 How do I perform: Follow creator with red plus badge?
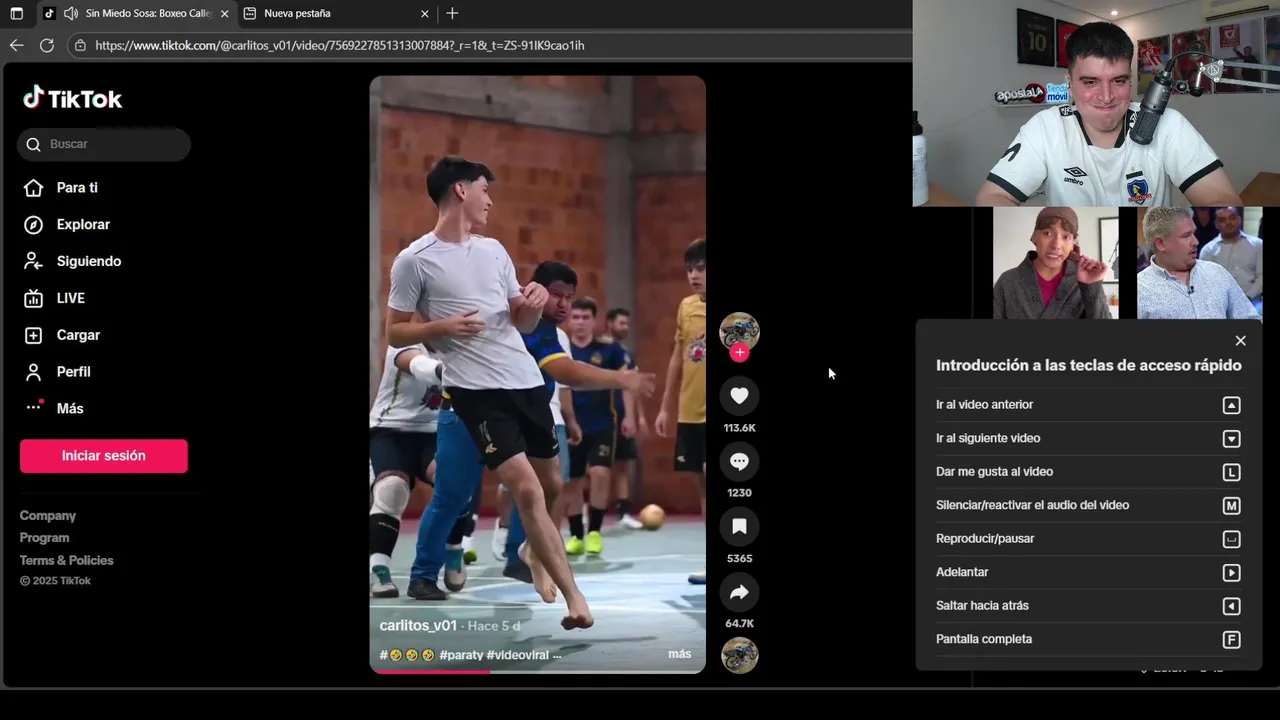pyautogui.click(x=739, y=352)
